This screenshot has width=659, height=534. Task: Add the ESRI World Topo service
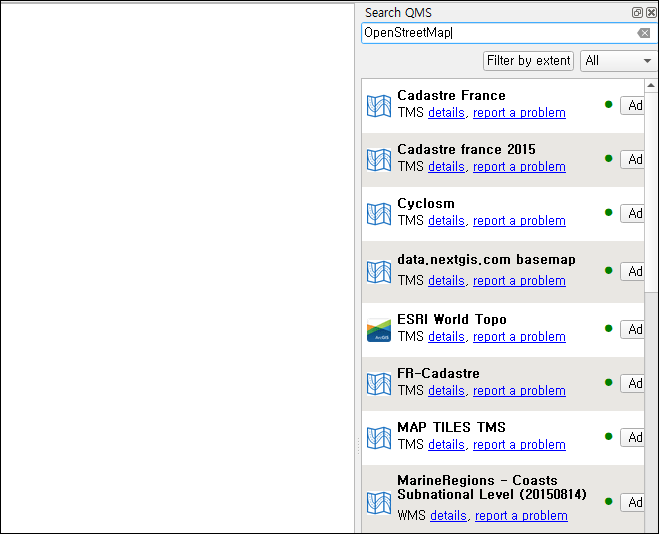tap(632, 329)
